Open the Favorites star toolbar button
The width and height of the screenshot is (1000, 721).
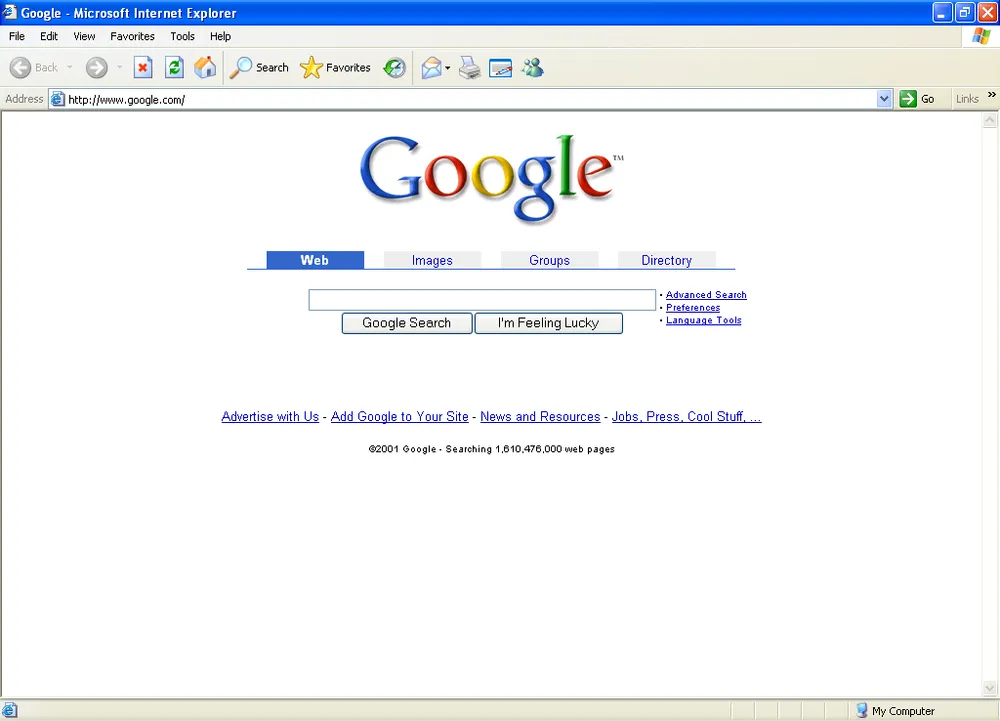335,68
